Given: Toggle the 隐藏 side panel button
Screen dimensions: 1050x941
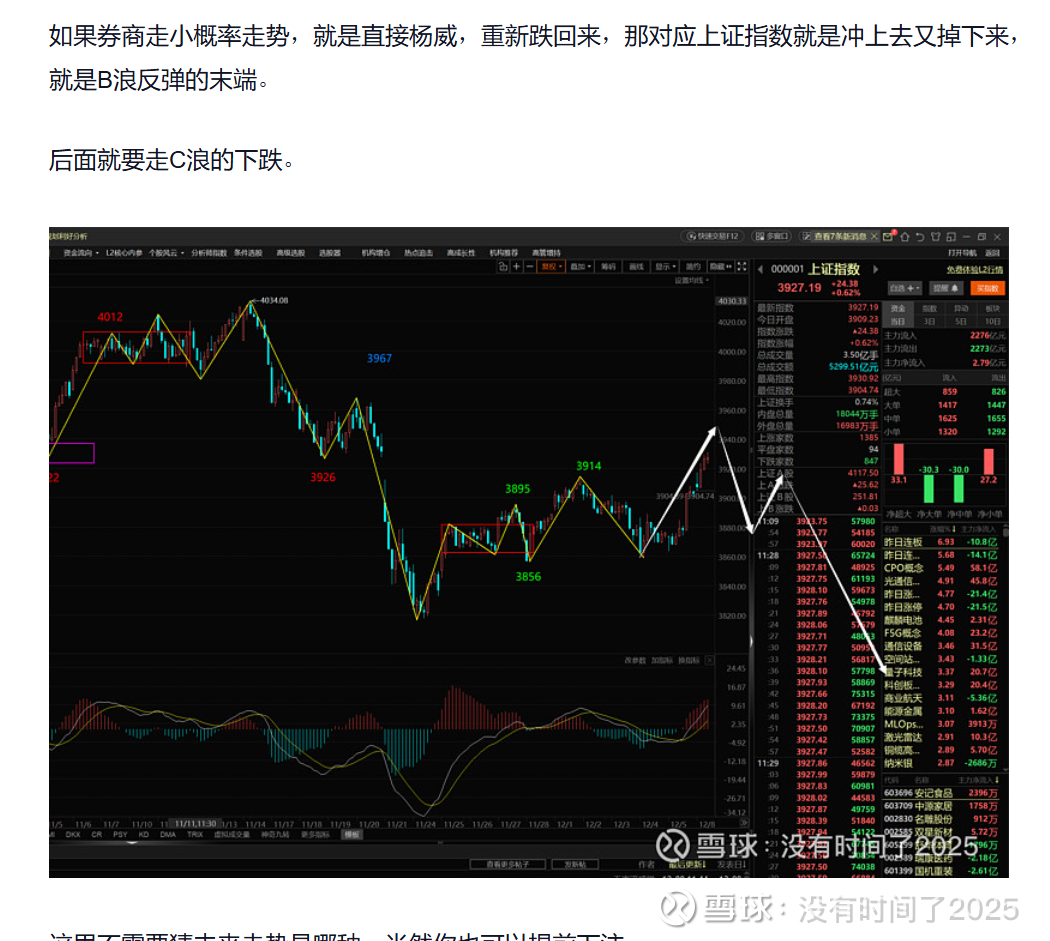Looking at the screenshot, I should pos(721,267).
